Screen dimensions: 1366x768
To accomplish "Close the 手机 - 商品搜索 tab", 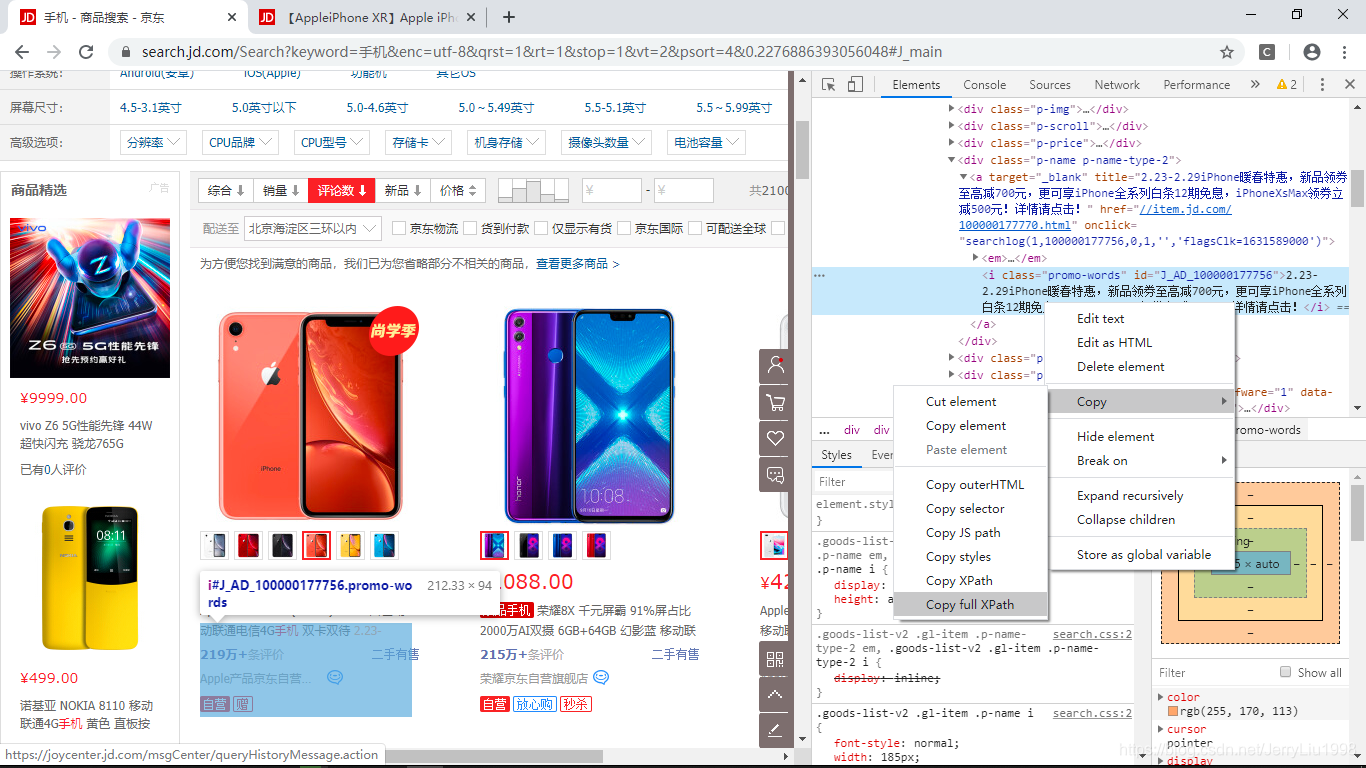I will pos(231,17).
